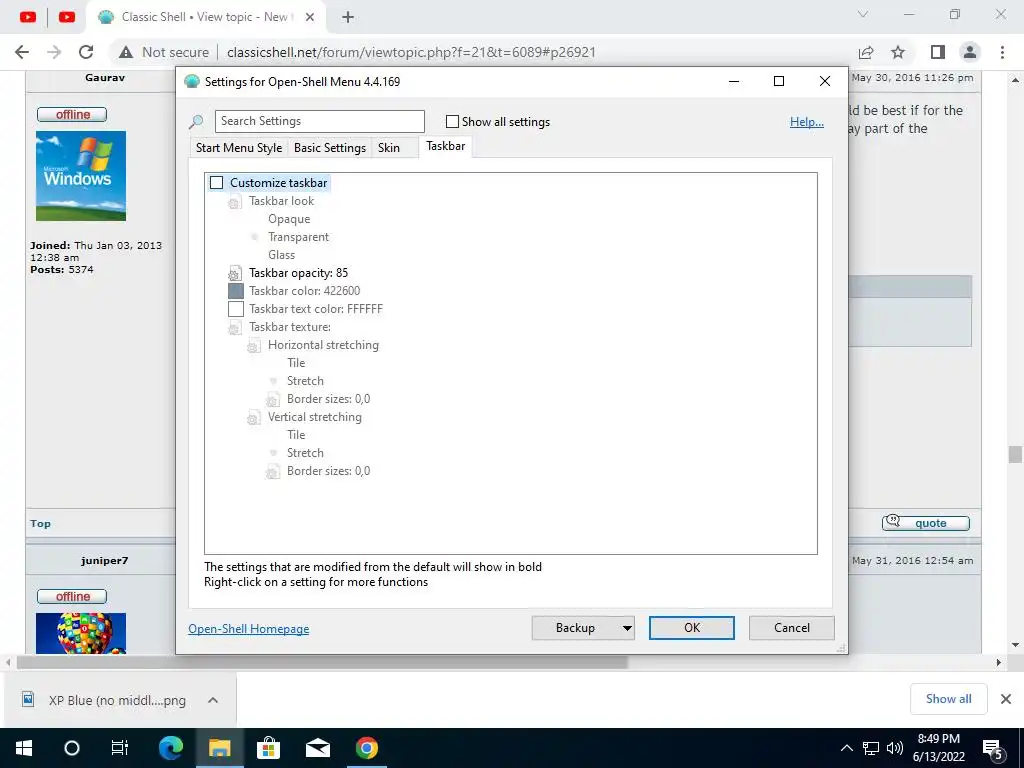
Task: Open Microsoft Store from taskbar
Action: (x=268, y=748)
